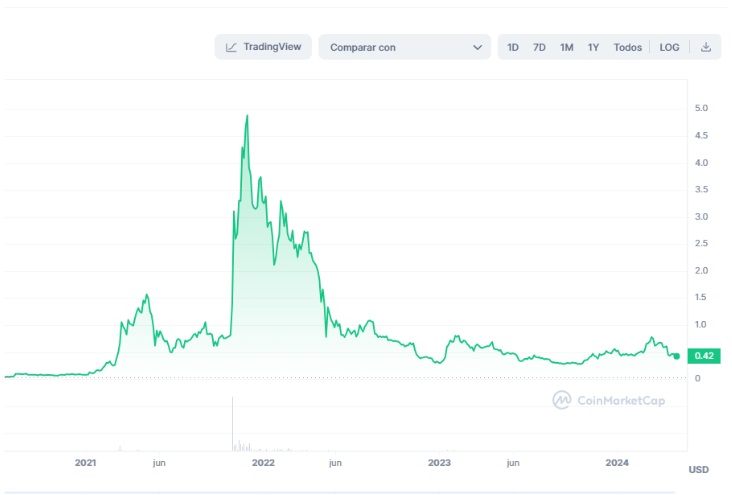This screenshot has width=732, height=495.
Task: Download the chart data with the download icon
Action: [706, 47]
